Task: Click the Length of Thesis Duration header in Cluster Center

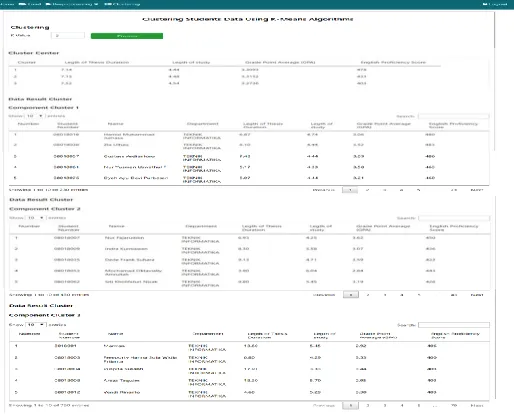Action: pos(97,62)
